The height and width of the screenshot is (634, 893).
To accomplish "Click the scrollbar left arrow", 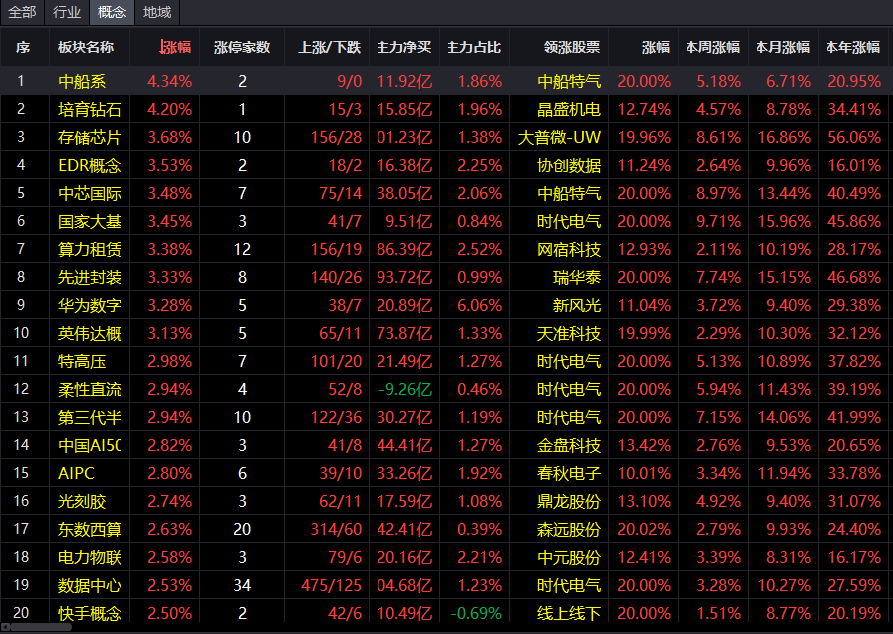I will point(5,628).
